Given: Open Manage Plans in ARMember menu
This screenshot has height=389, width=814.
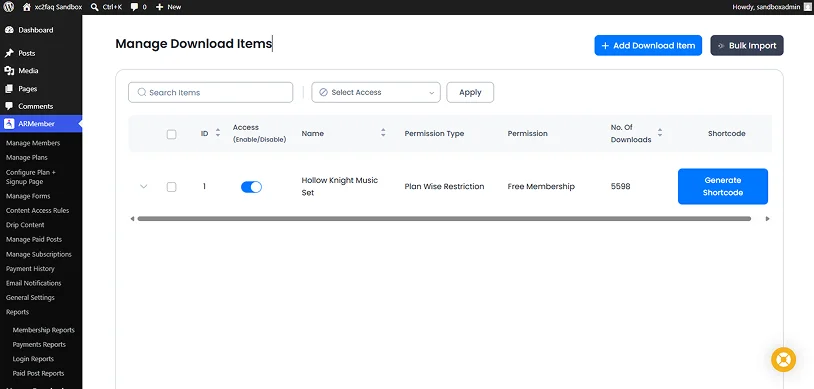Looking at the screenshot, I should (26, 157).
